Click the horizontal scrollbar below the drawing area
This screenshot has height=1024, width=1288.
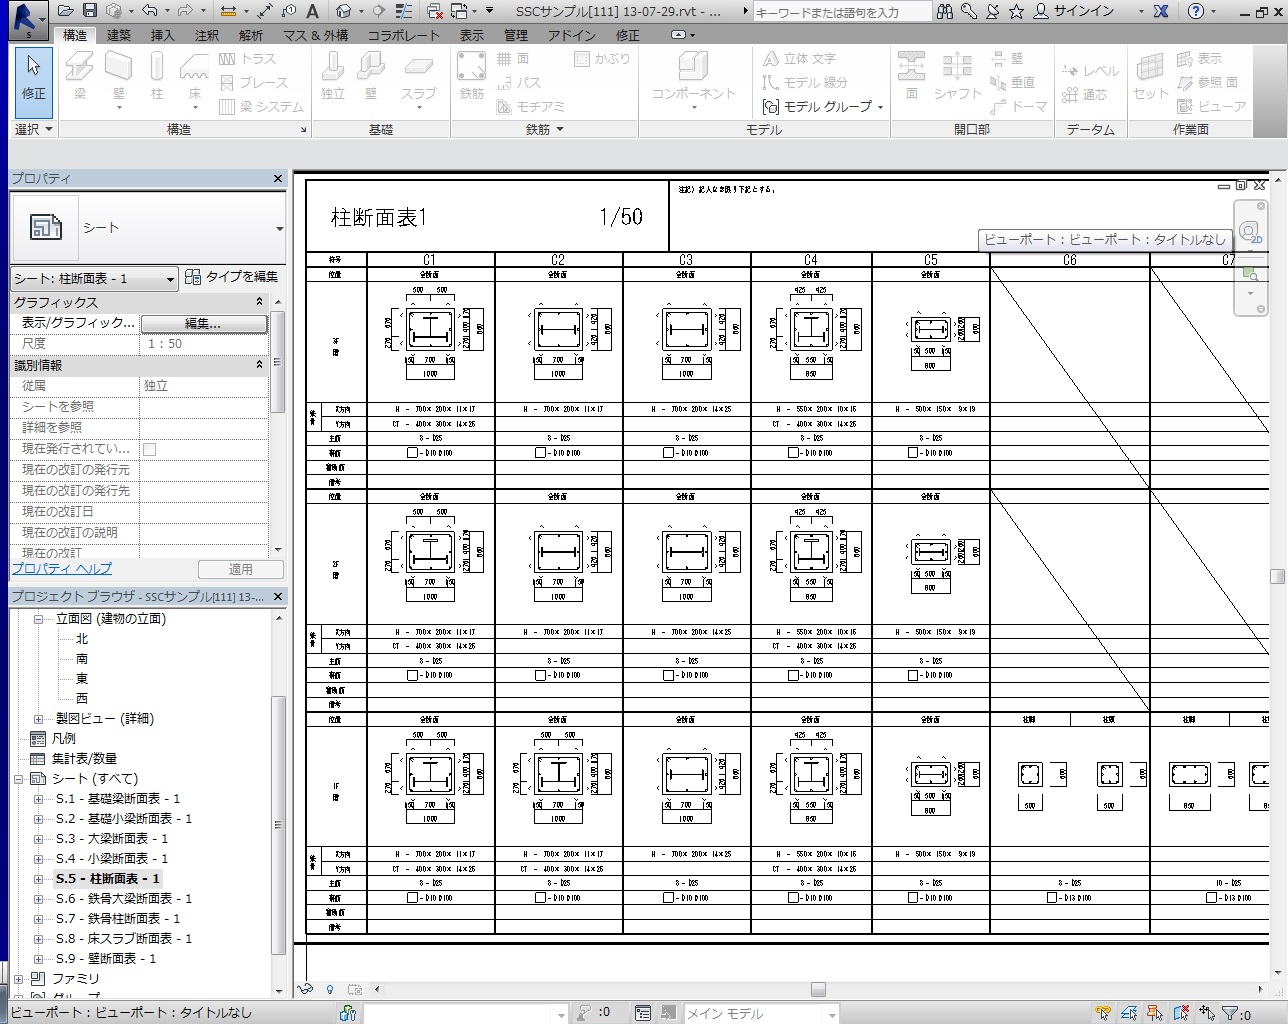click(818, 988)
